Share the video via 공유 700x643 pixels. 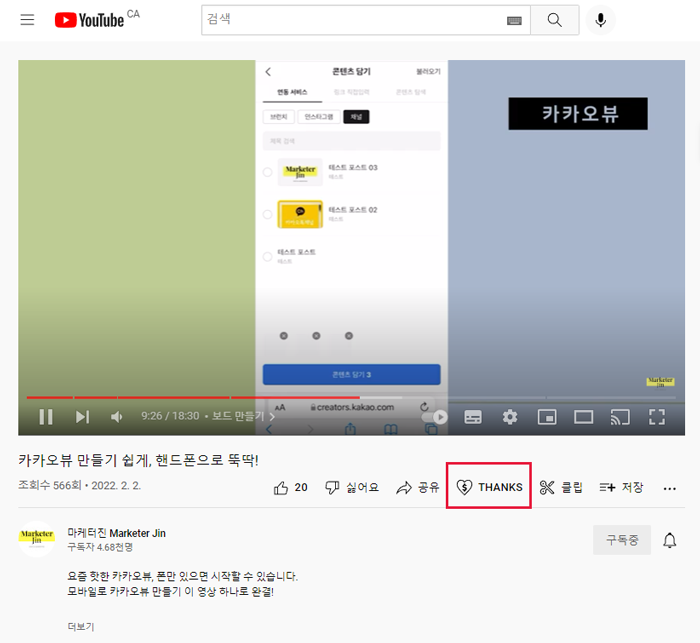pyautogui.click(x=417, y=488)
